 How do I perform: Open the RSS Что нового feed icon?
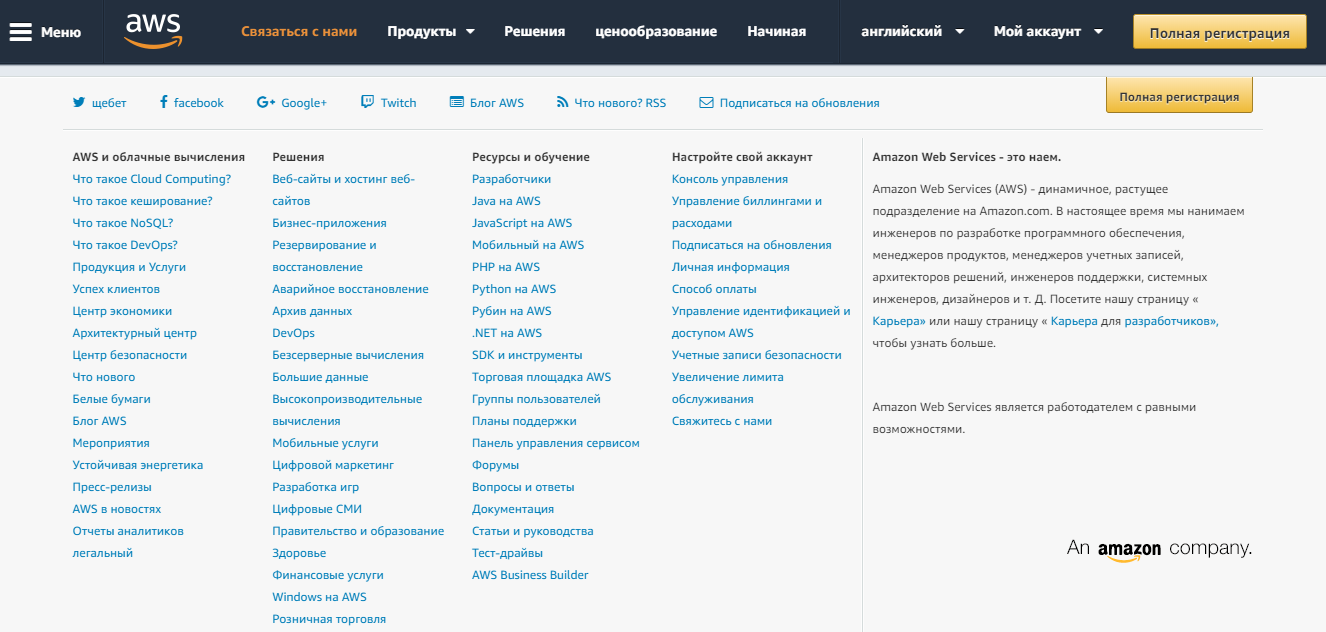tap(563, 102)
